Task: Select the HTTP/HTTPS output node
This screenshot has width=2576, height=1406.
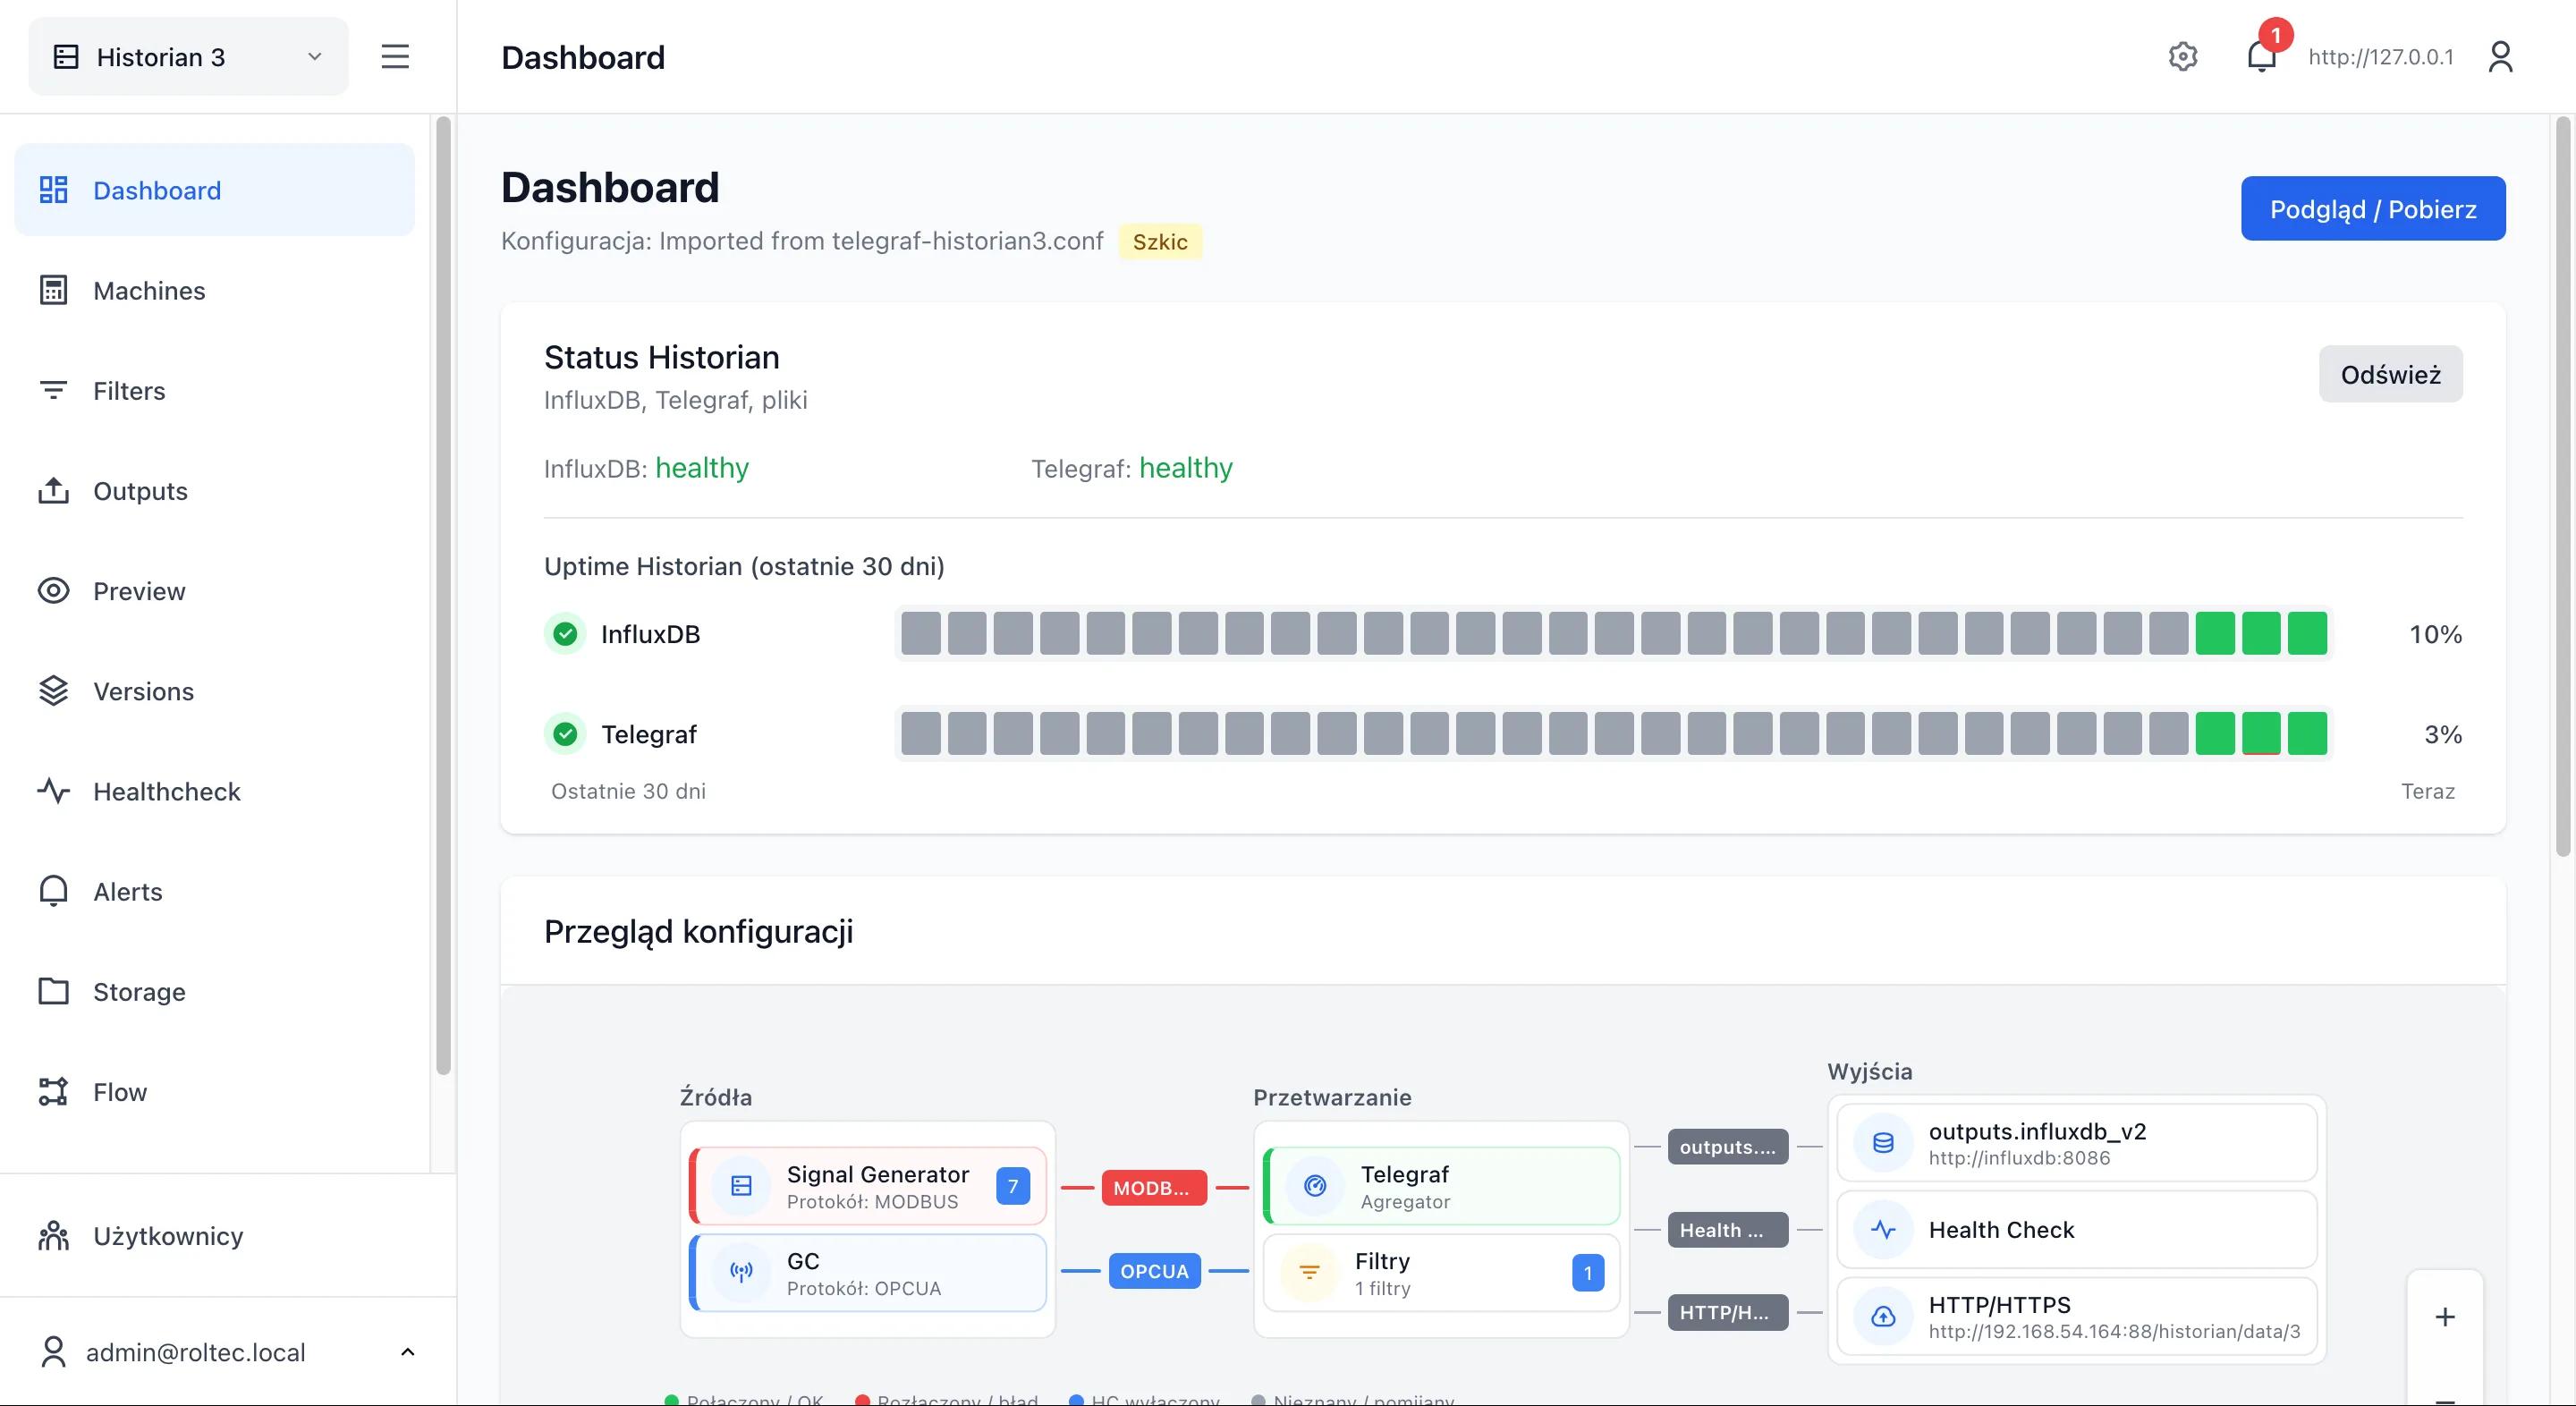Action: click(2077, 1317)
